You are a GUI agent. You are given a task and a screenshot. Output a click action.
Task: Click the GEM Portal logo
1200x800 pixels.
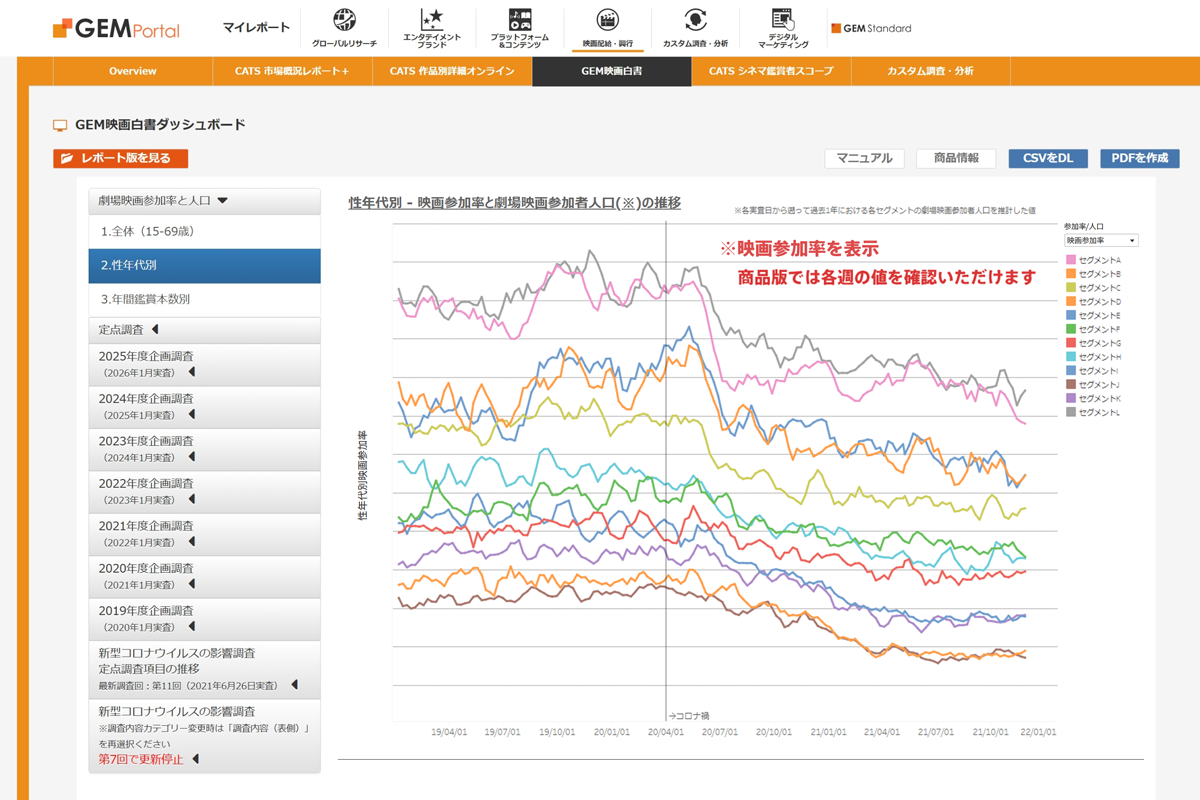click(x=116, y=28)
